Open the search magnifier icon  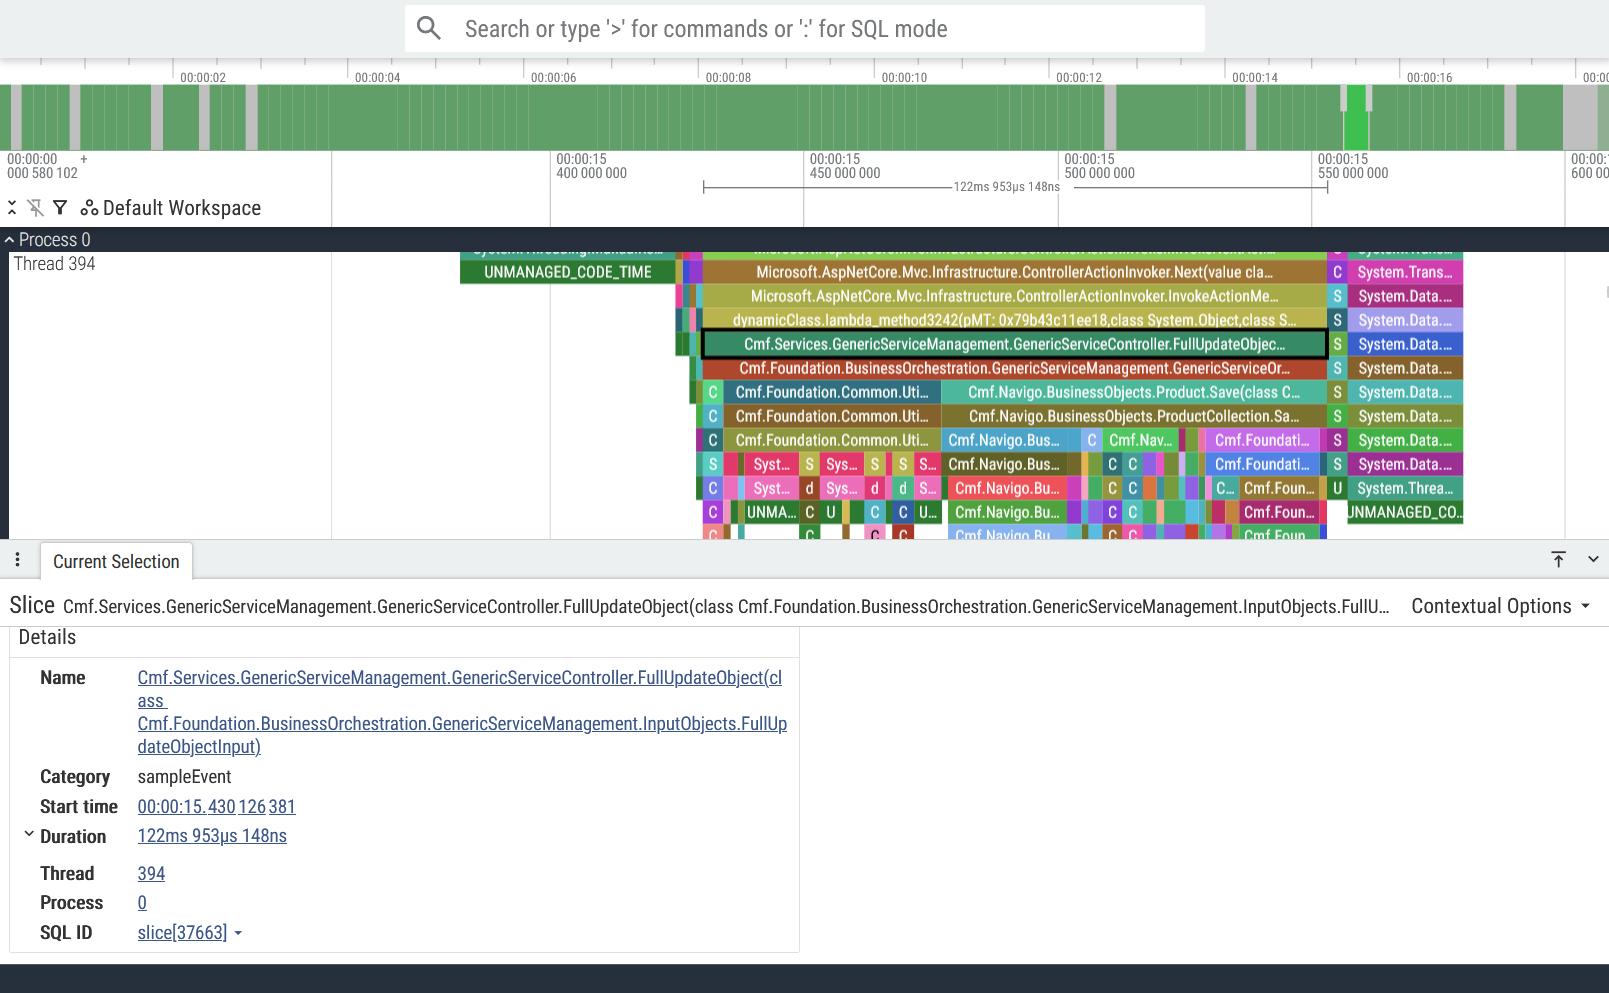pyautogui.click(x=428, y=28)
